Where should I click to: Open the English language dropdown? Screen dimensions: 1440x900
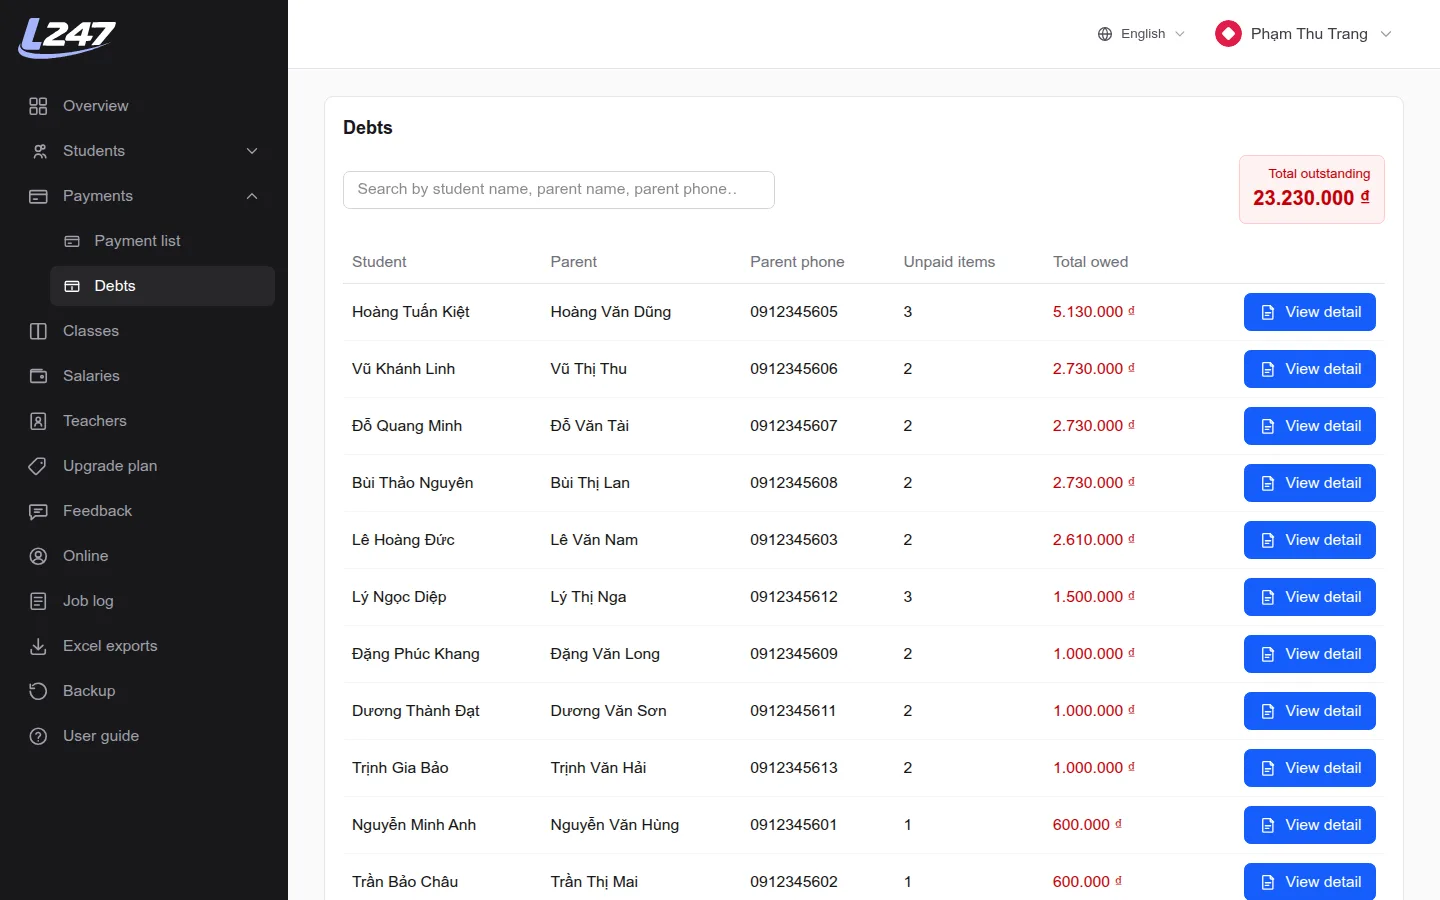click(1141, 34)
